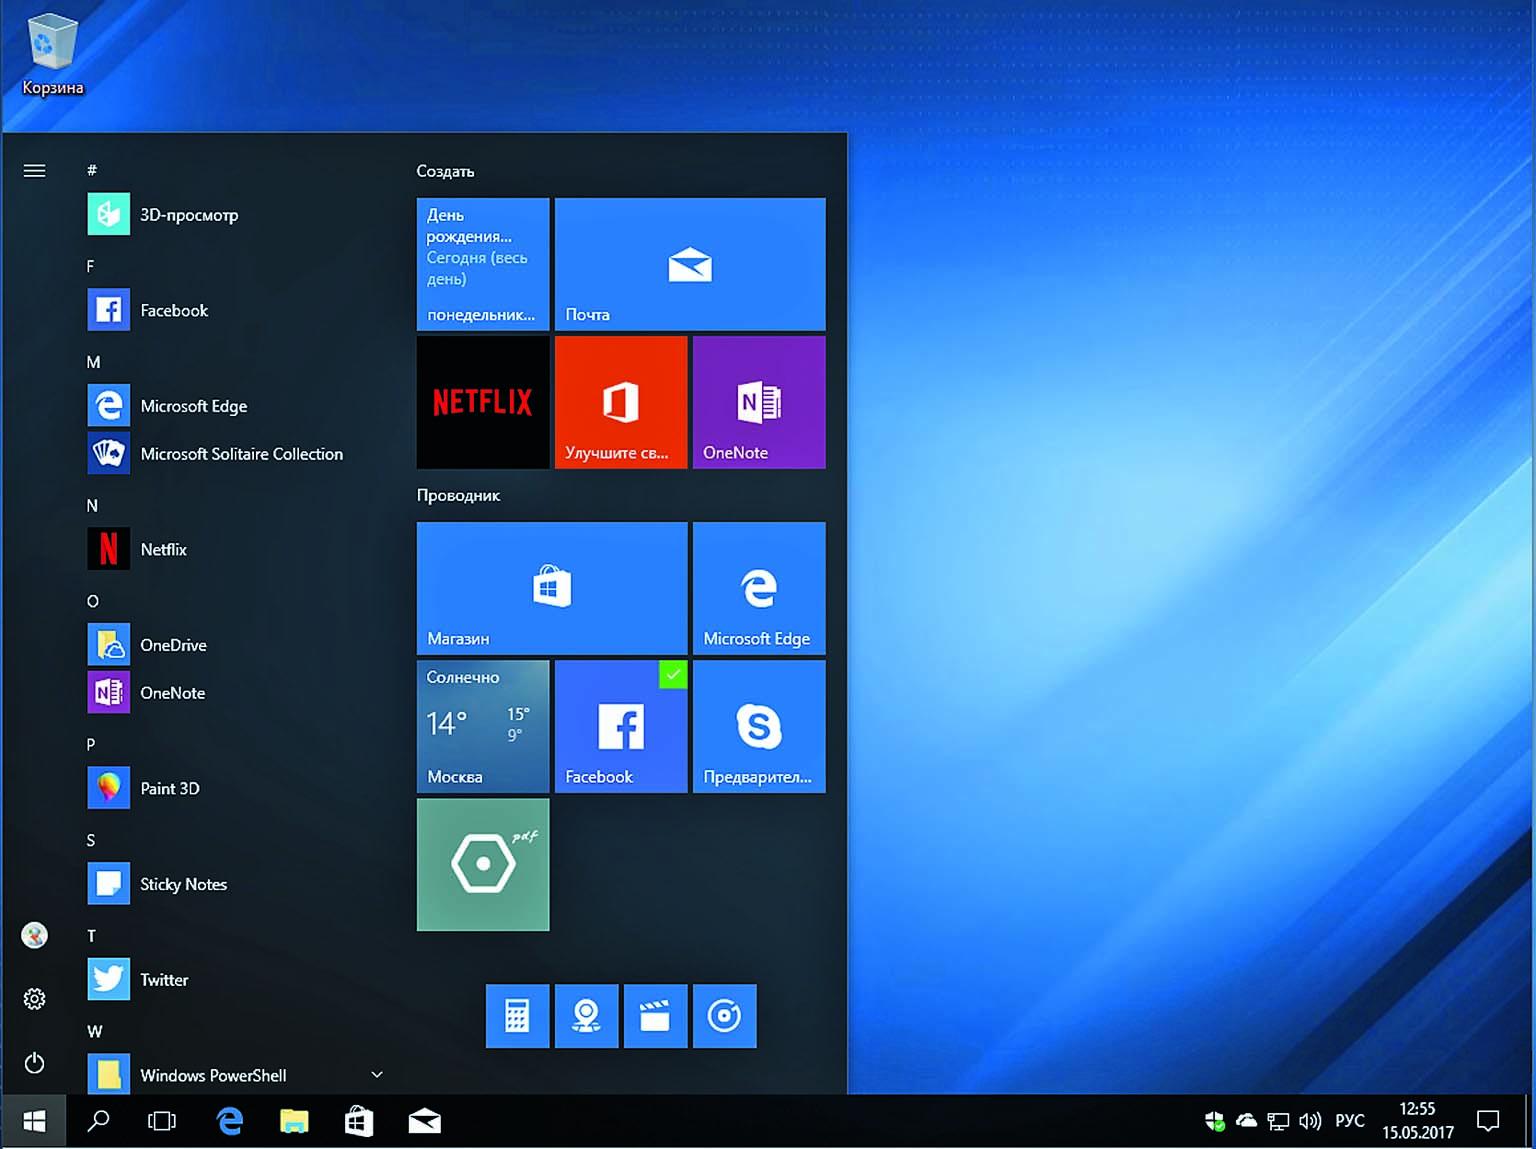Expand the Windows PowerShell folder

(377, 1075)
